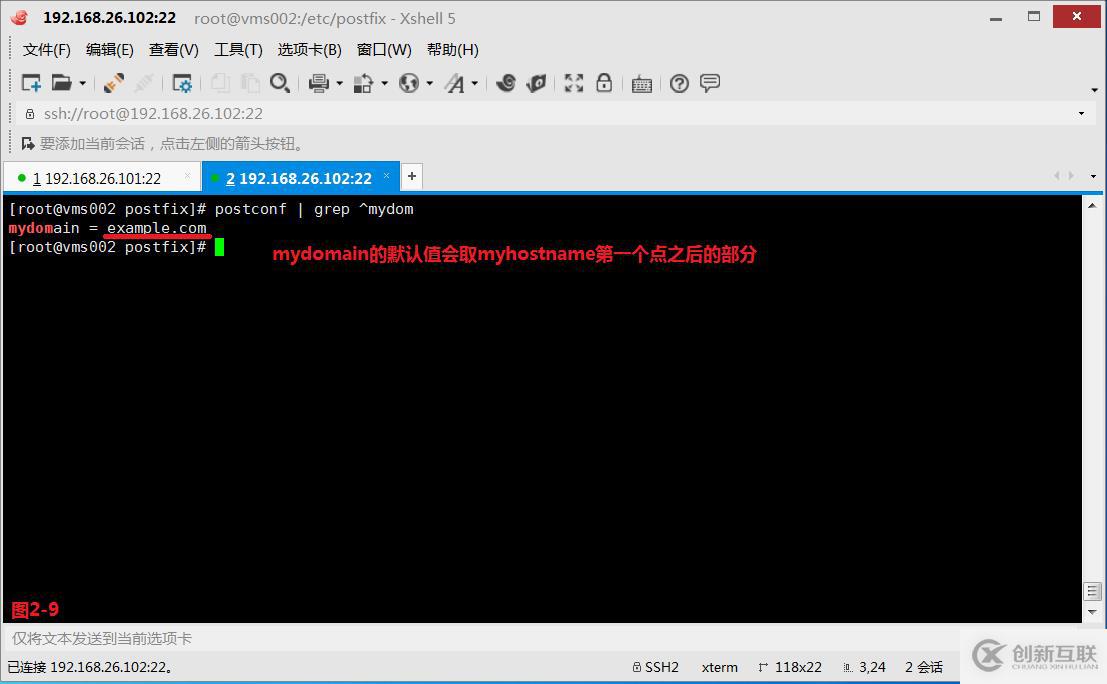Click the tab bar left arrow

[1057, 176]
